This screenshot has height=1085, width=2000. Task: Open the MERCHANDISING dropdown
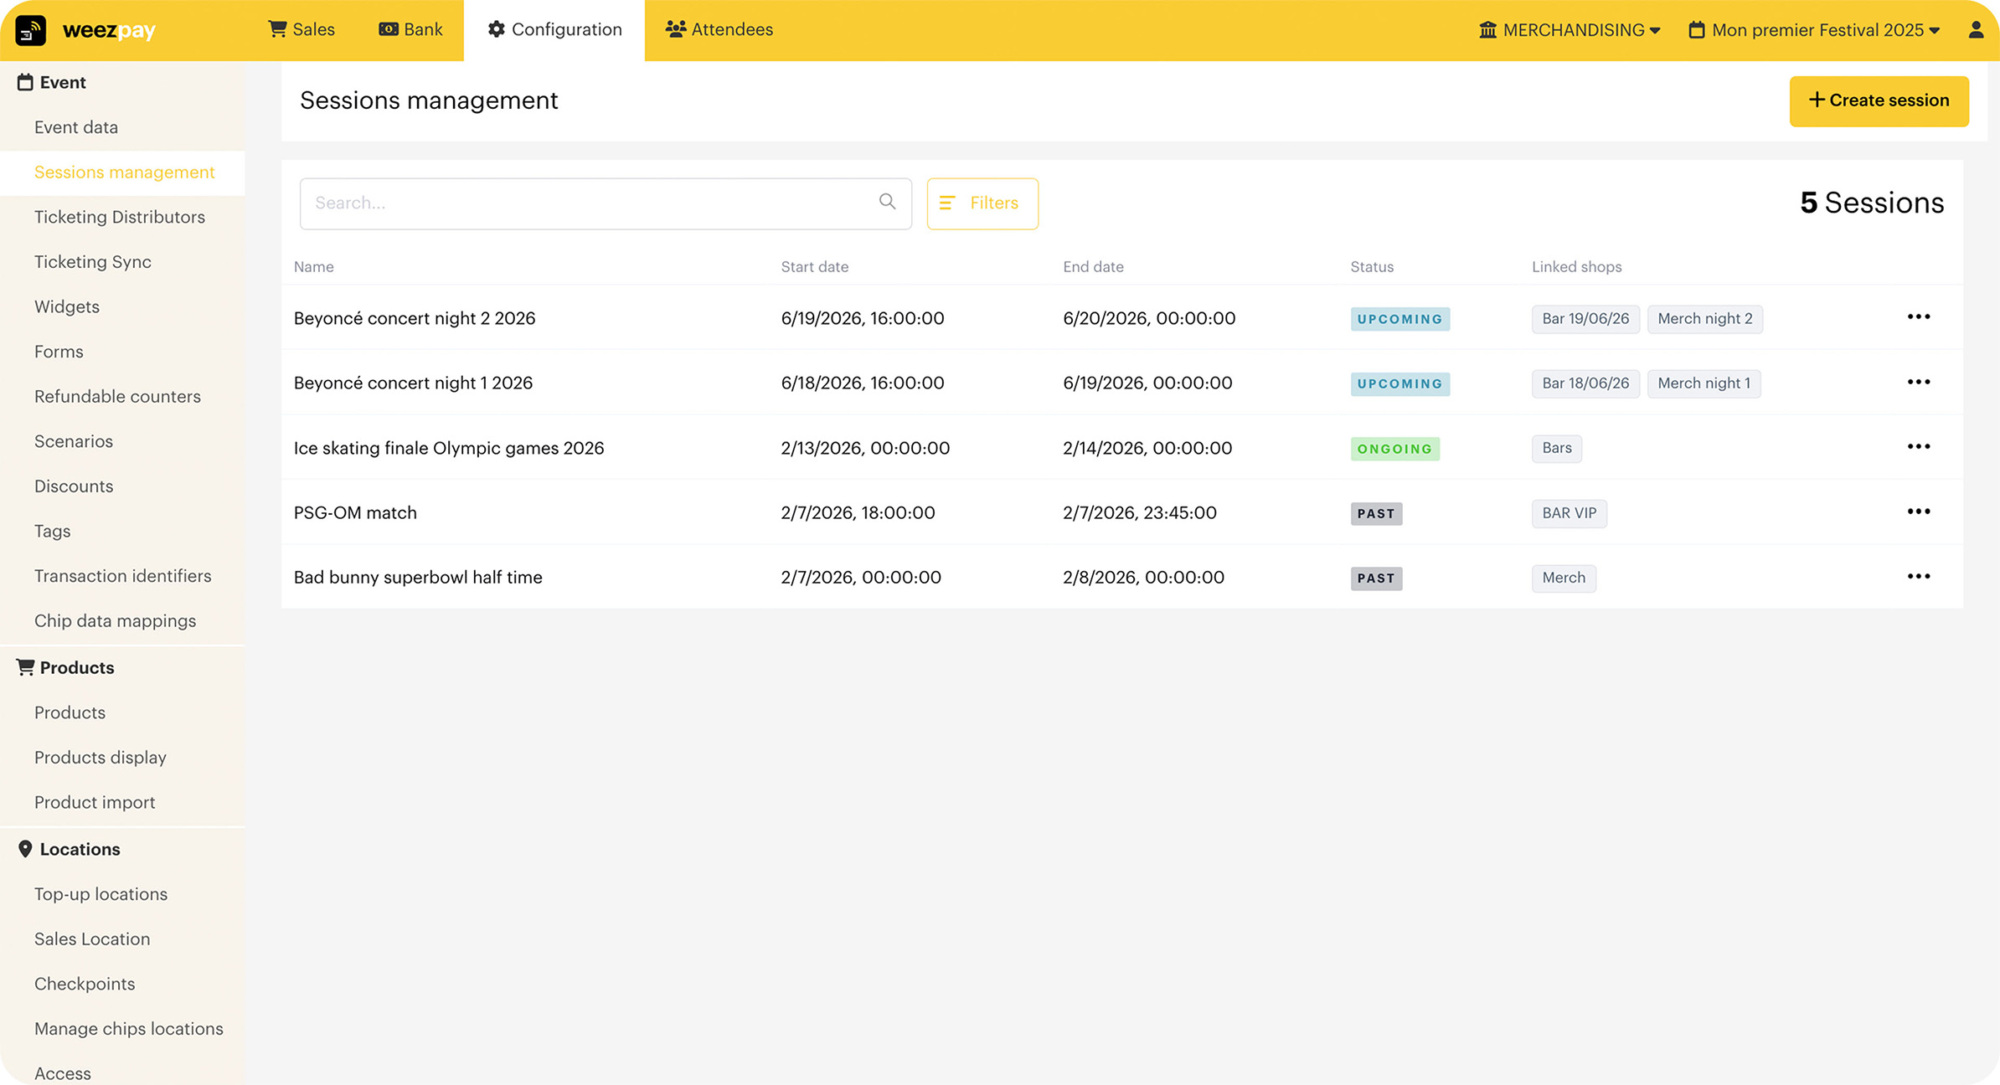click(1568, 30)
